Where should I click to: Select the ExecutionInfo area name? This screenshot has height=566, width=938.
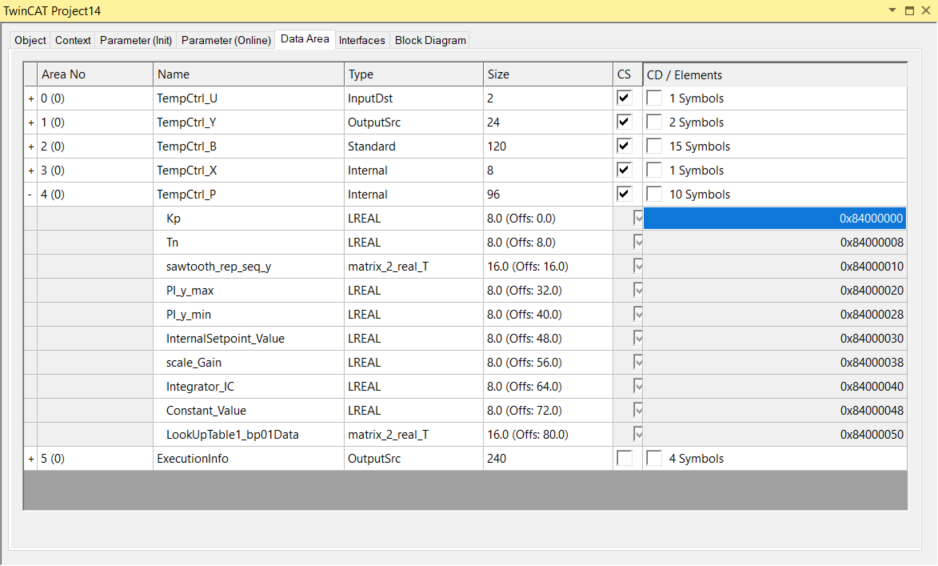[x=193, y=459]
